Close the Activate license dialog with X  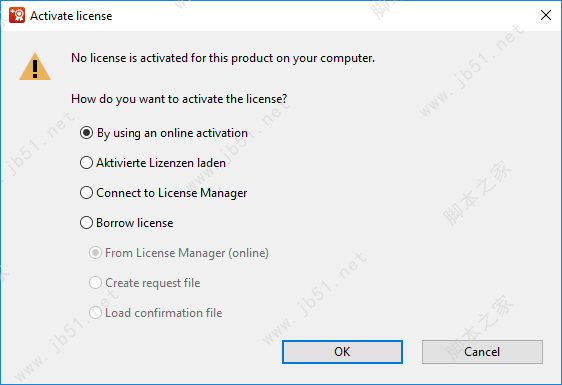(546, 15)
